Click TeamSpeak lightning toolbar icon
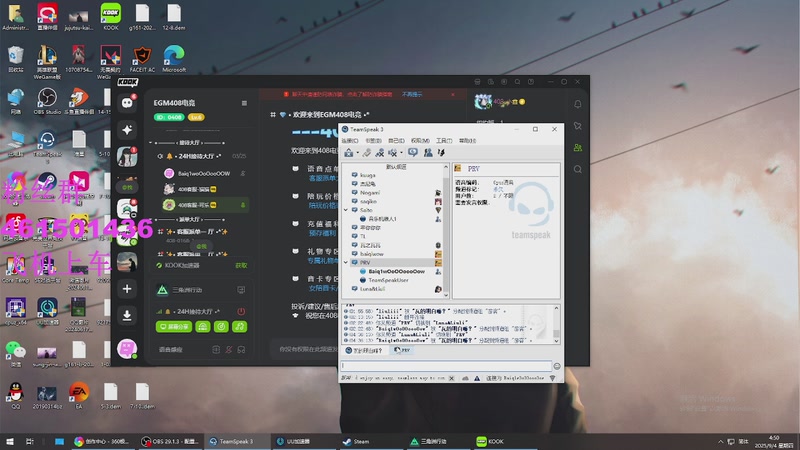The height and width of the screenshot is (450, 800). (441, 153)
